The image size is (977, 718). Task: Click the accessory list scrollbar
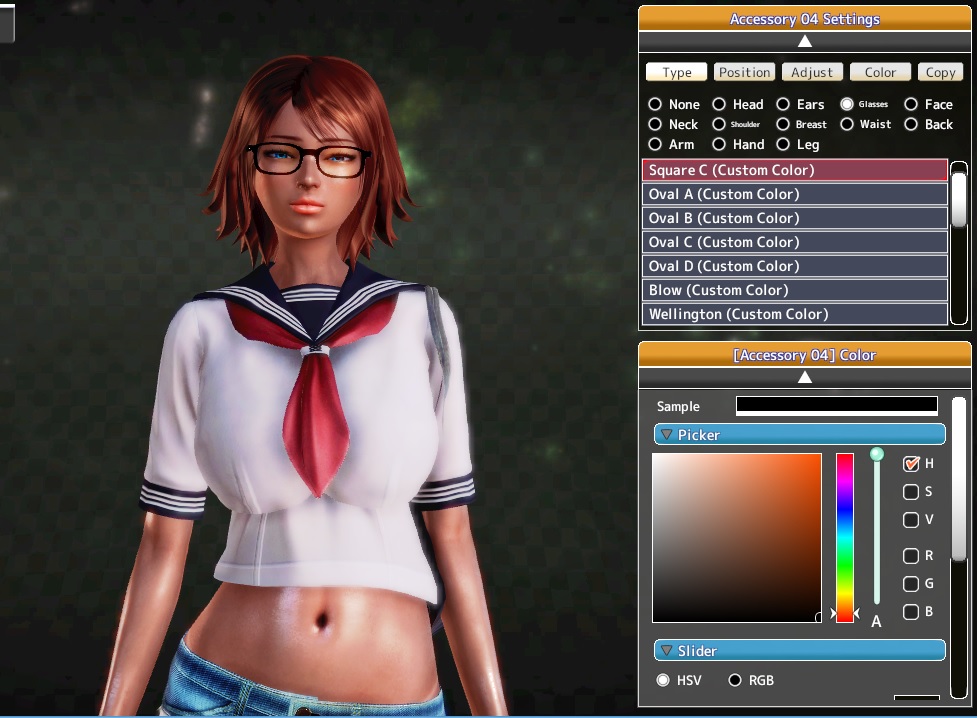[x=959, y=198]
